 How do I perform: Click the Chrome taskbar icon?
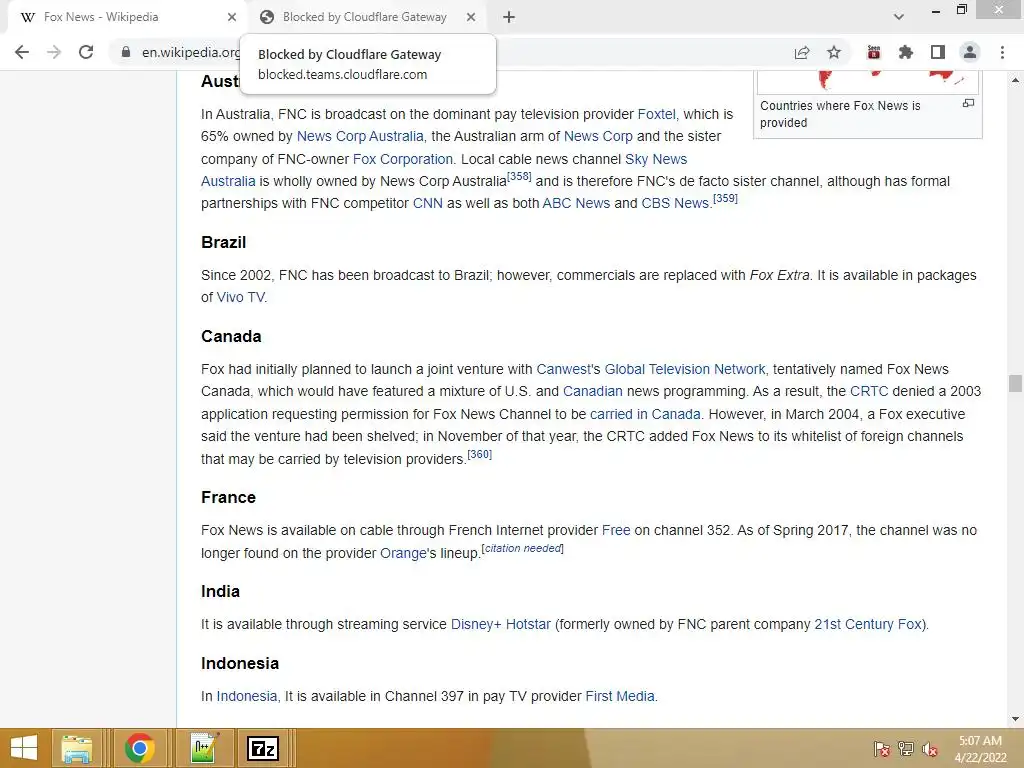tap(140, 748)
